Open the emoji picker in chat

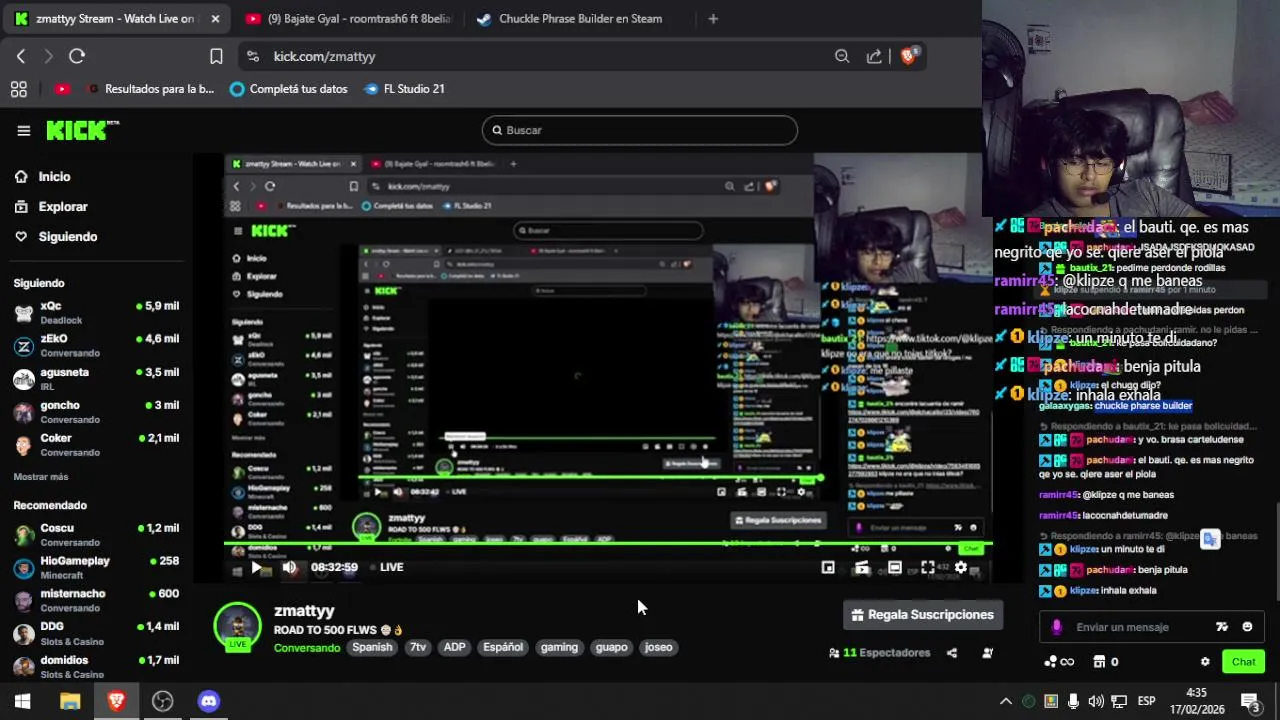(1247, 627)
